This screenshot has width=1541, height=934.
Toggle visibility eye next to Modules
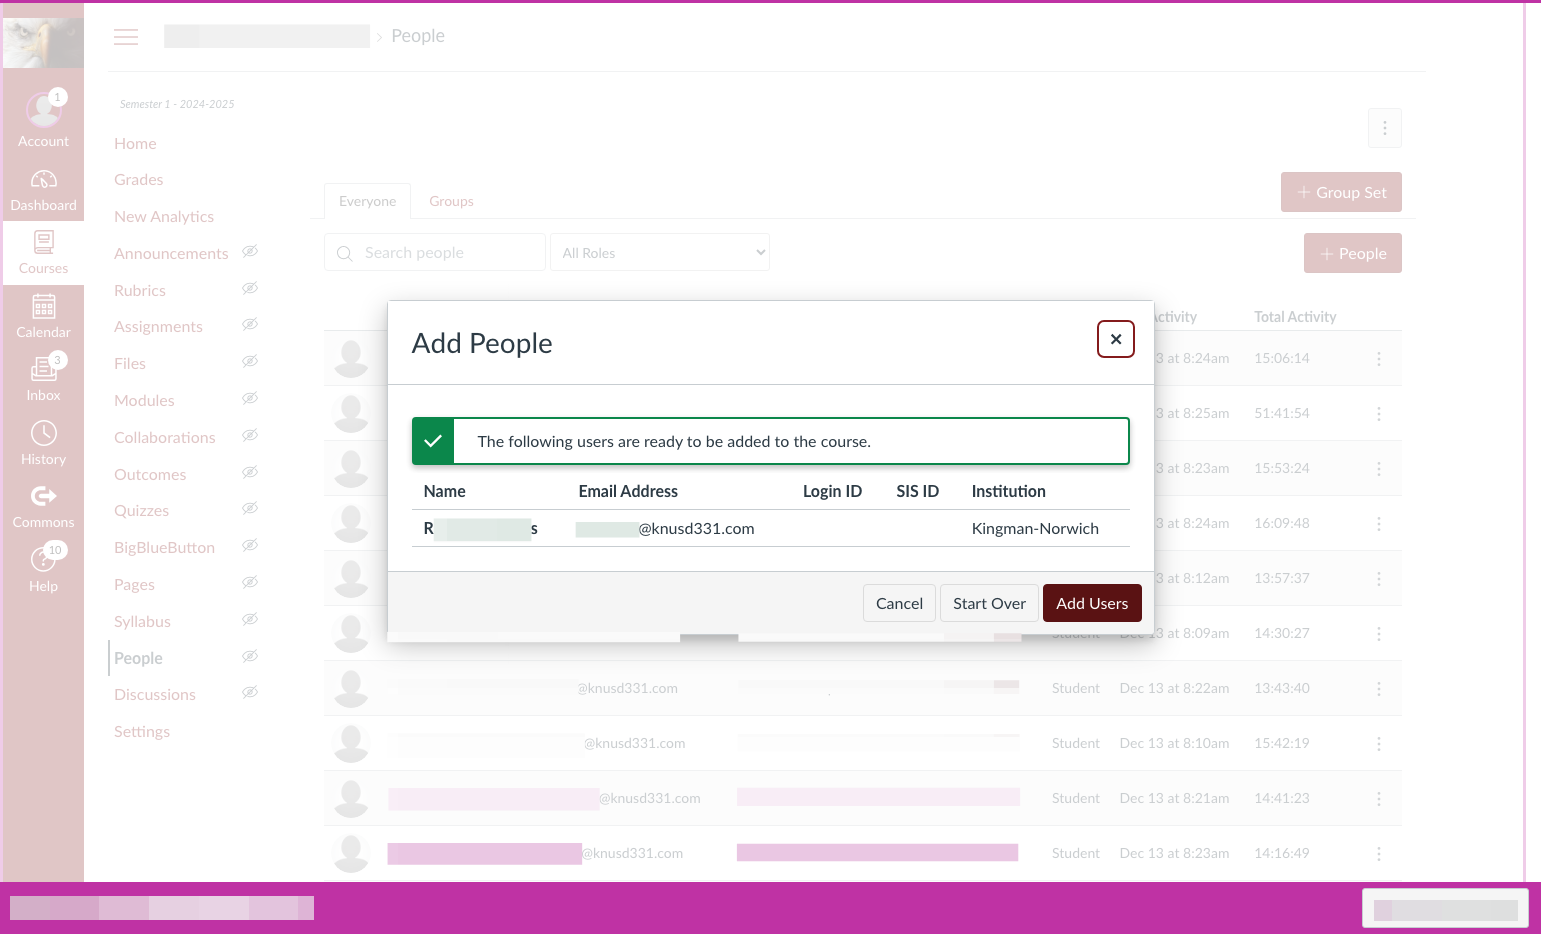250,399
